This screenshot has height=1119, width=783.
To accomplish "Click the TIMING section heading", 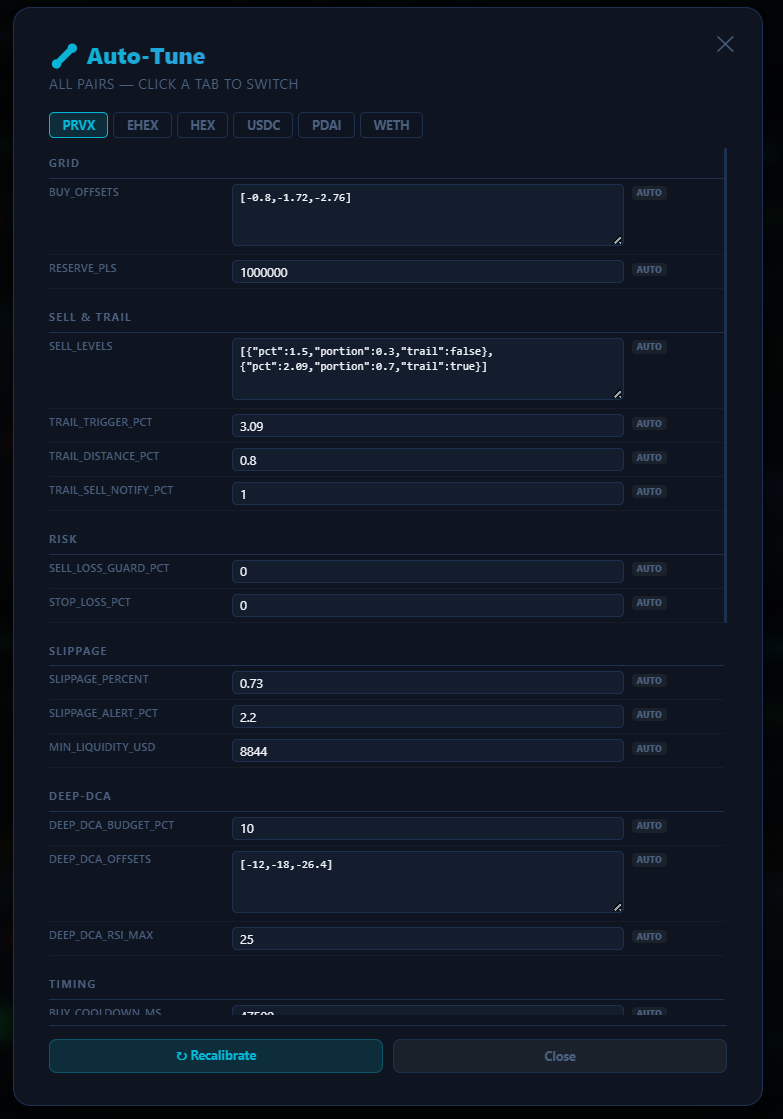I will [x=72, y=984].
